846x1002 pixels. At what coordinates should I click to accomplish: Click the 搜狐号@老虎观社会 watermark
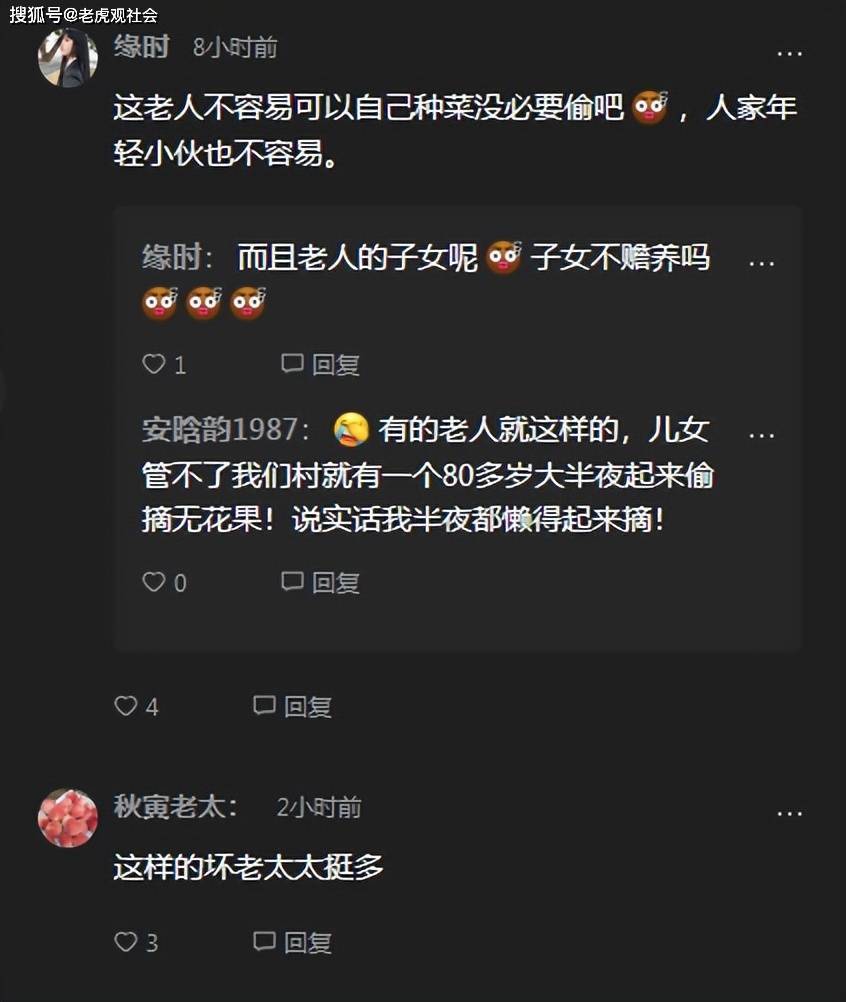coord(83,14)
